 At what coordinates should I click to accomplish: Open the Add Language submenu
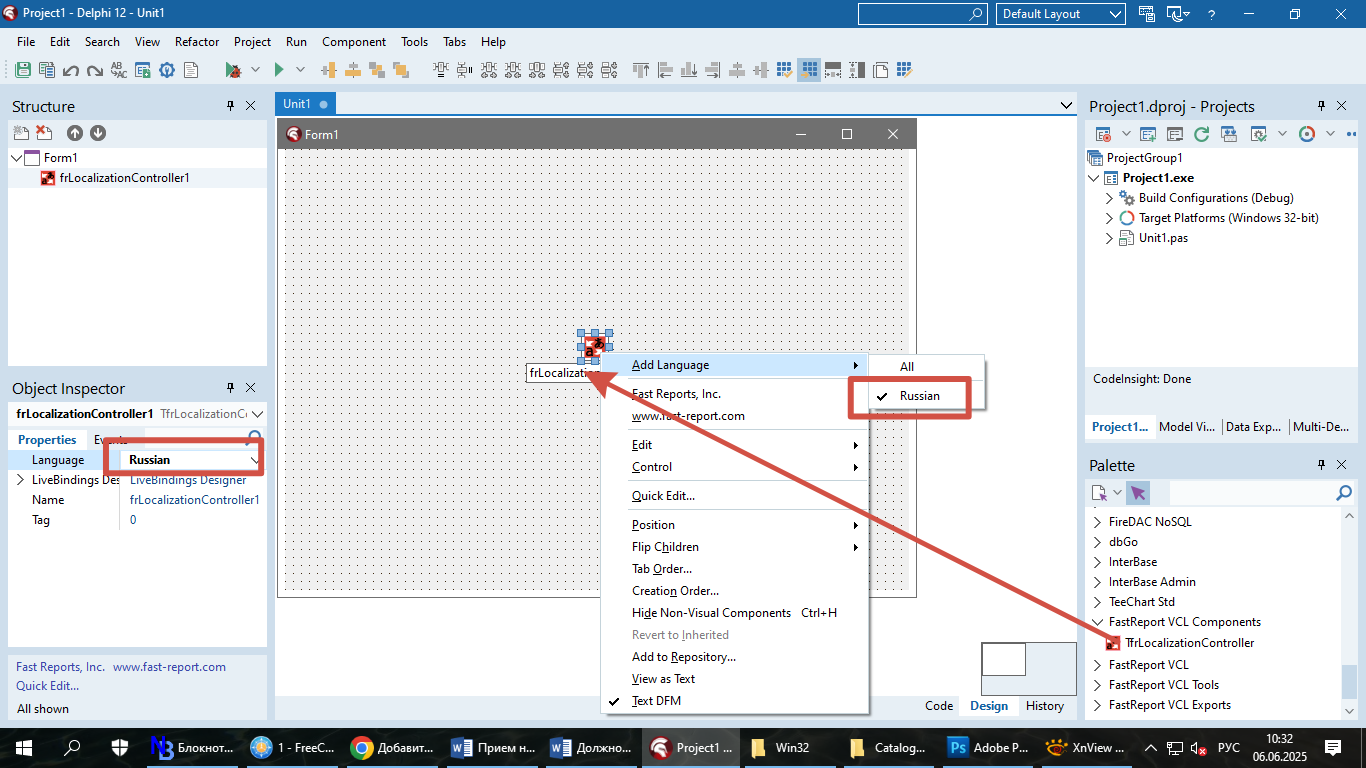pyautogui.click(x=735, y=365)
